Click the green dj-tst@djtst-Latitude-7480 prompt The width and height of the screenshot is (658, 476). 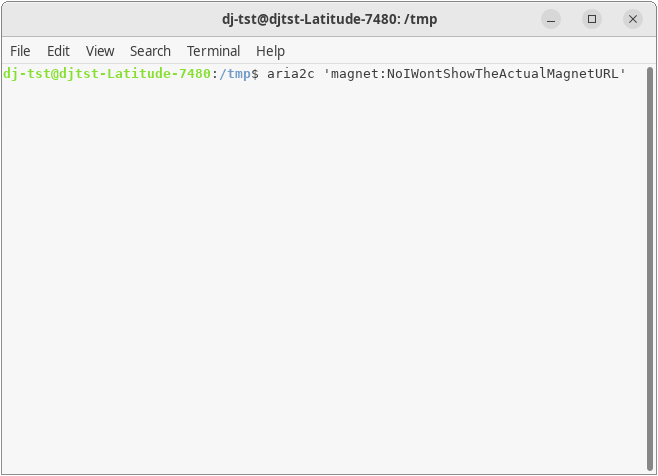pyautogui.click(x=107, y=74)
